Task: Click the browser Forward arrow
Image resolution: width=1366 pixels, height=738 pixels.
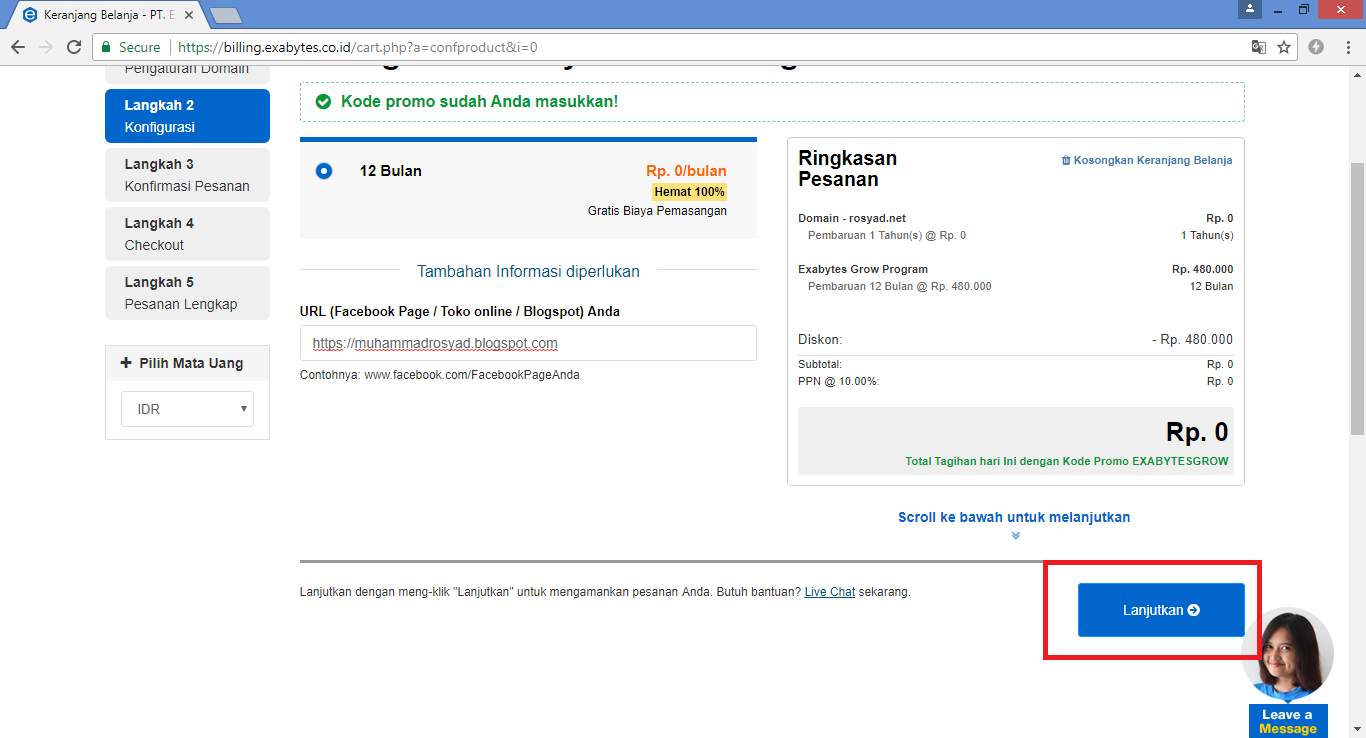Action: click(x=46, y=47)
